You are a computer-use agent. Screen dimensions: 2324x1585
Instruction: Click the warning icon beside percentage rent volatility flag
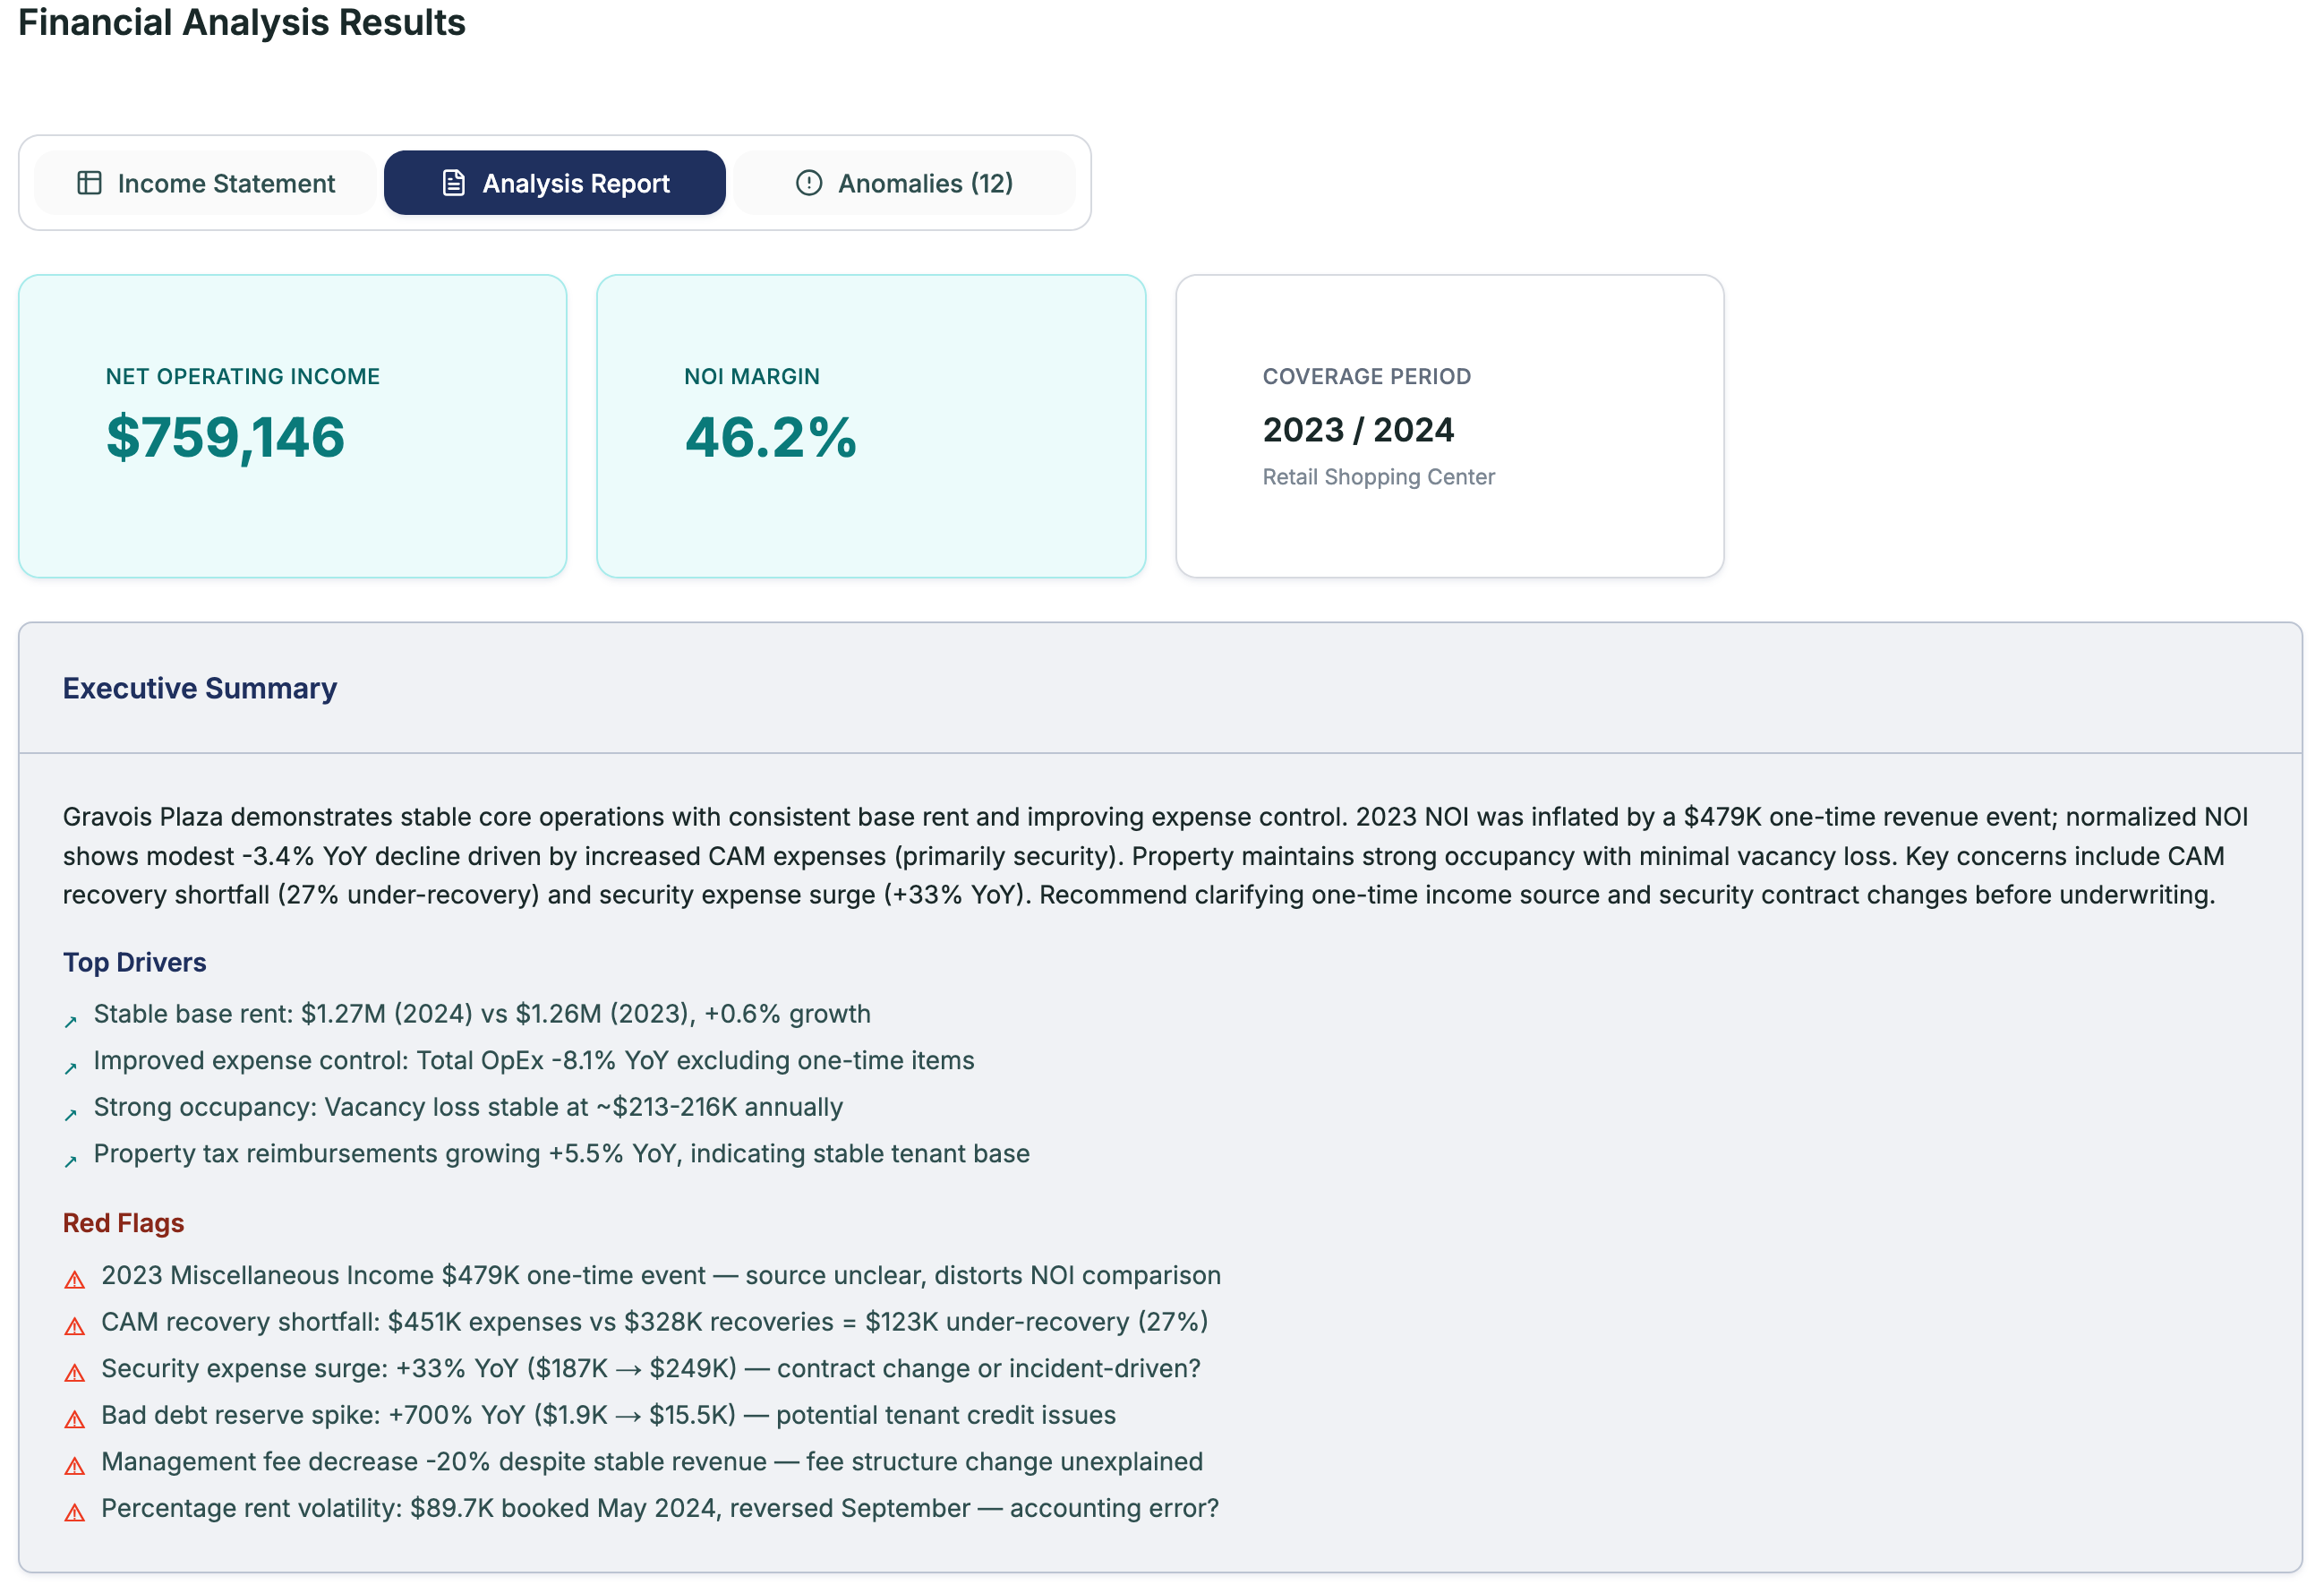(x=74, y=1510)
